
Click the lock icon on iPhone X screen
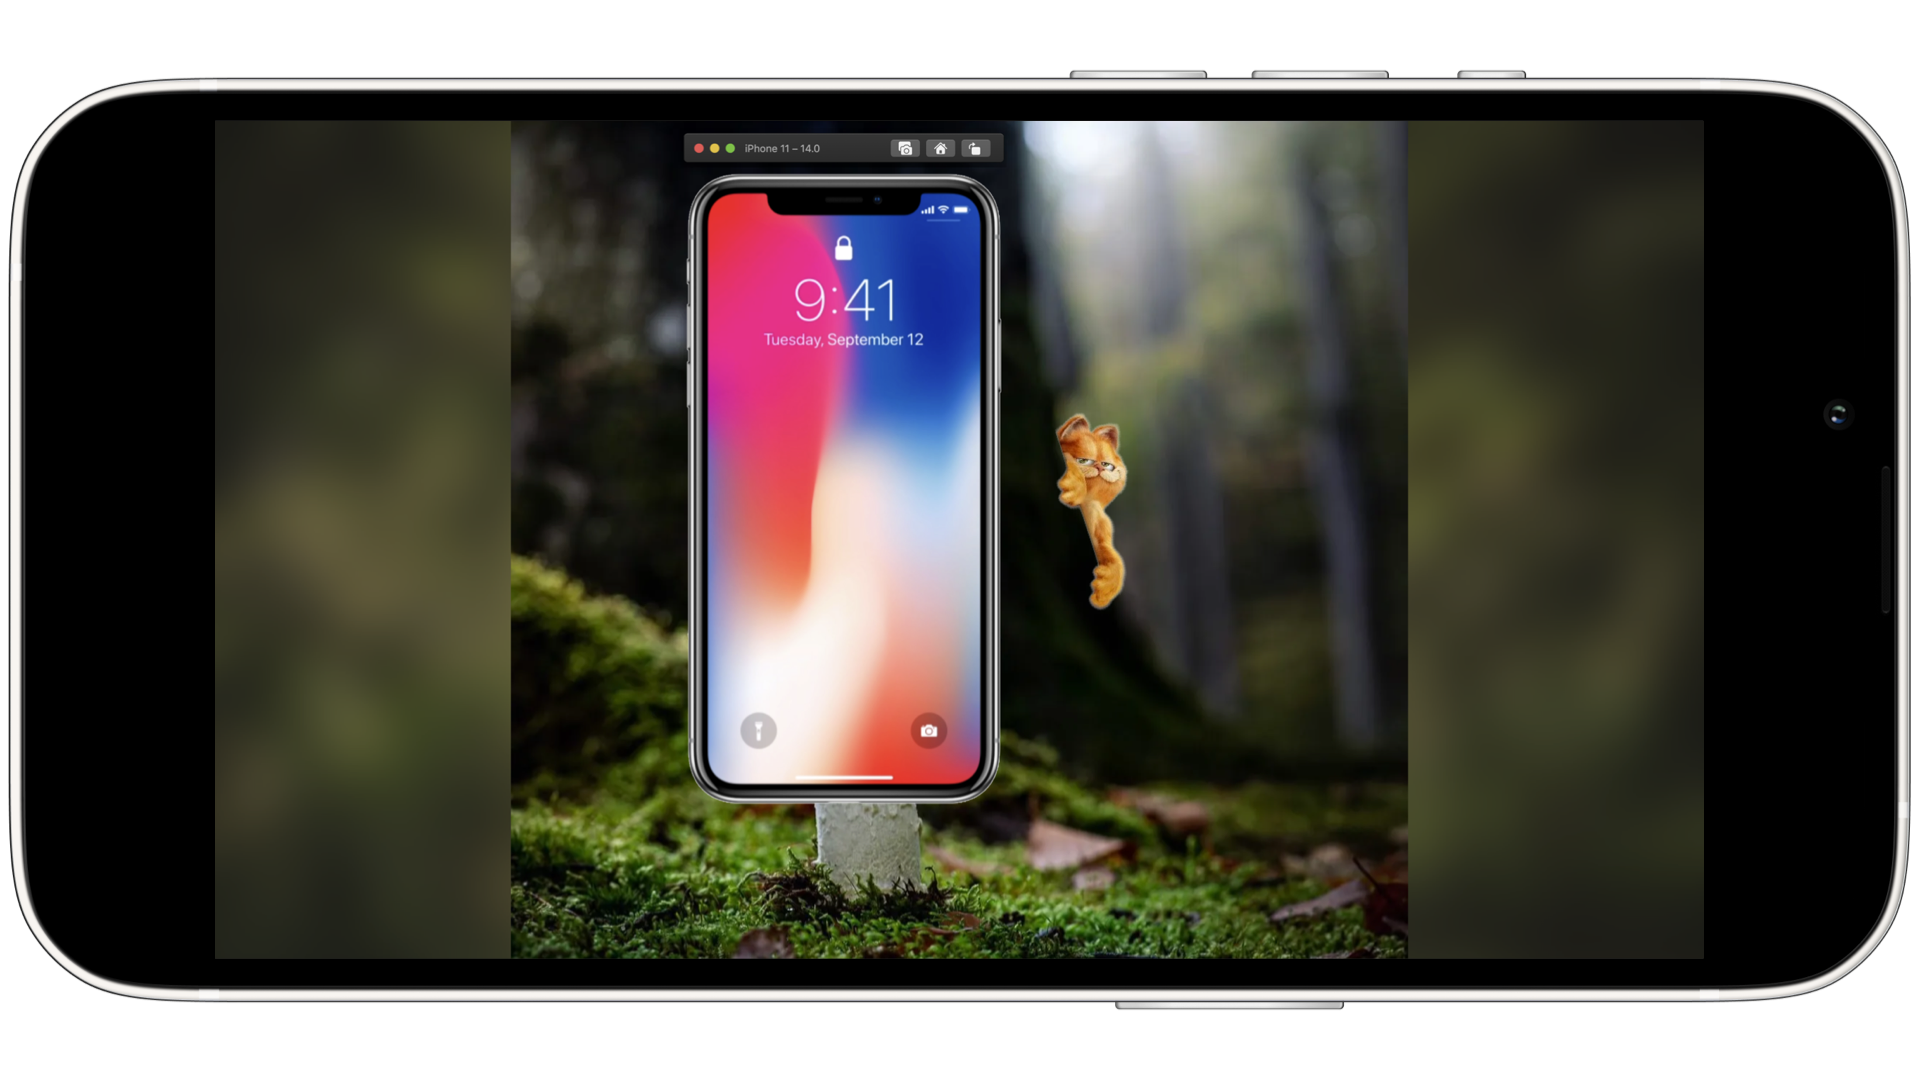843,248
